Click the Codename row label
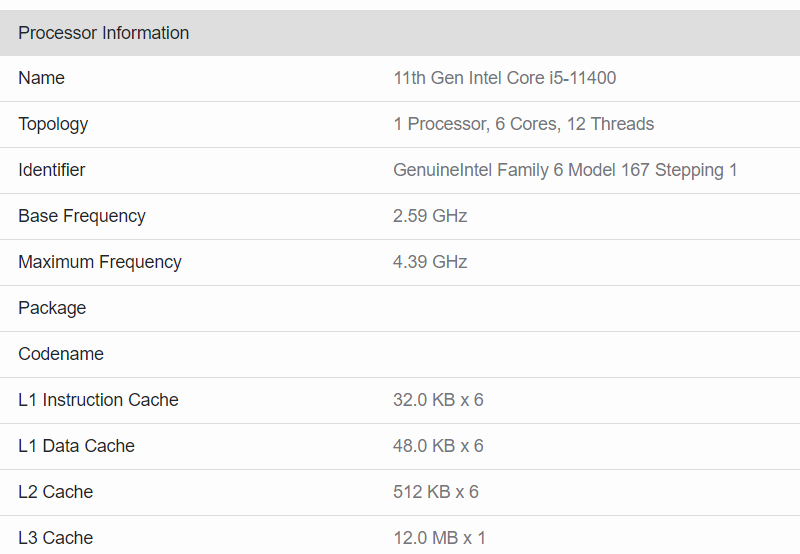800x554 pixels. point(61,354)
